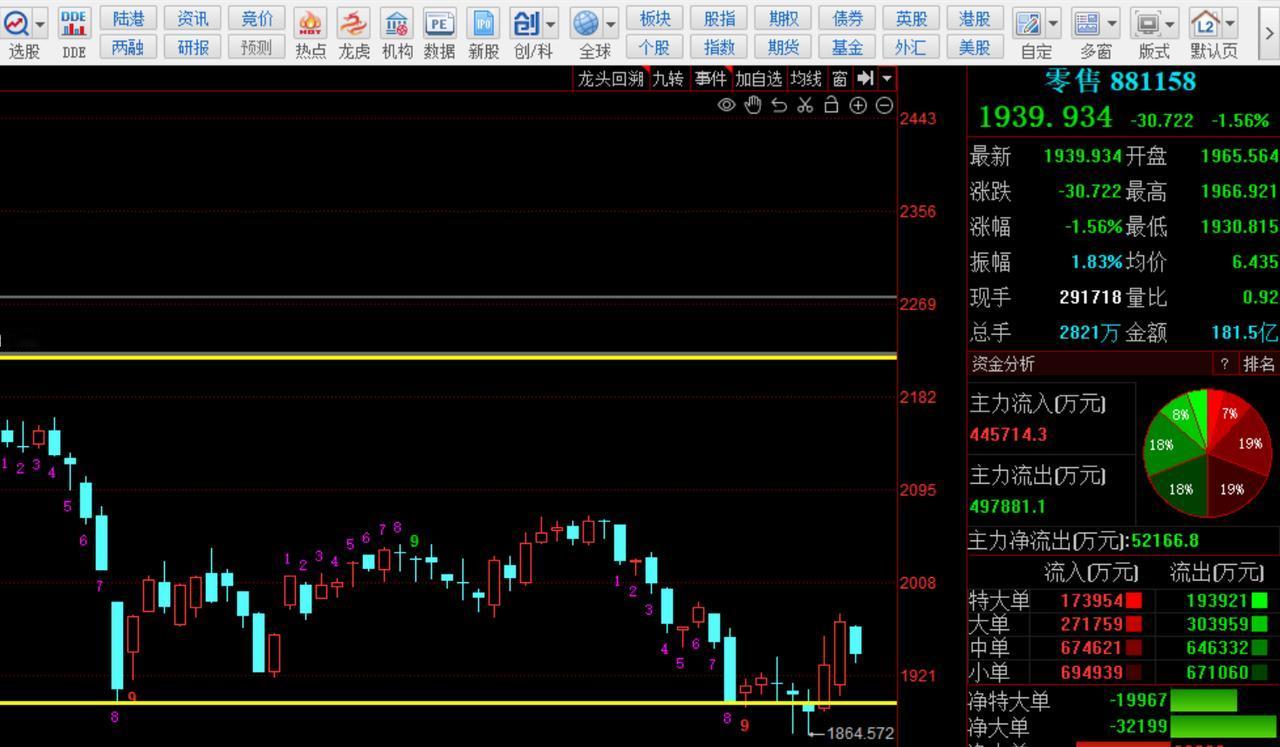Viewport: 1280px width, 747px height.
Task: Click the 陆港 button
Action: [129, 19]
